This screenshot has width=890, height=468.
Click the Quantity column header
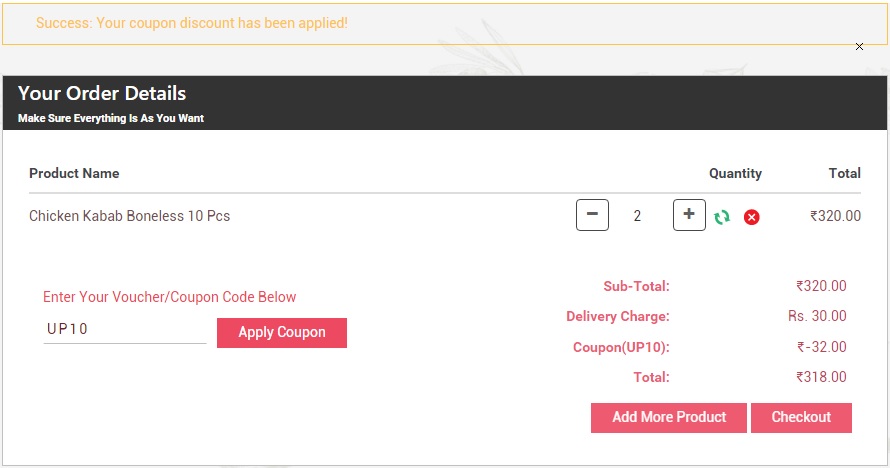(x=735, y=173)
